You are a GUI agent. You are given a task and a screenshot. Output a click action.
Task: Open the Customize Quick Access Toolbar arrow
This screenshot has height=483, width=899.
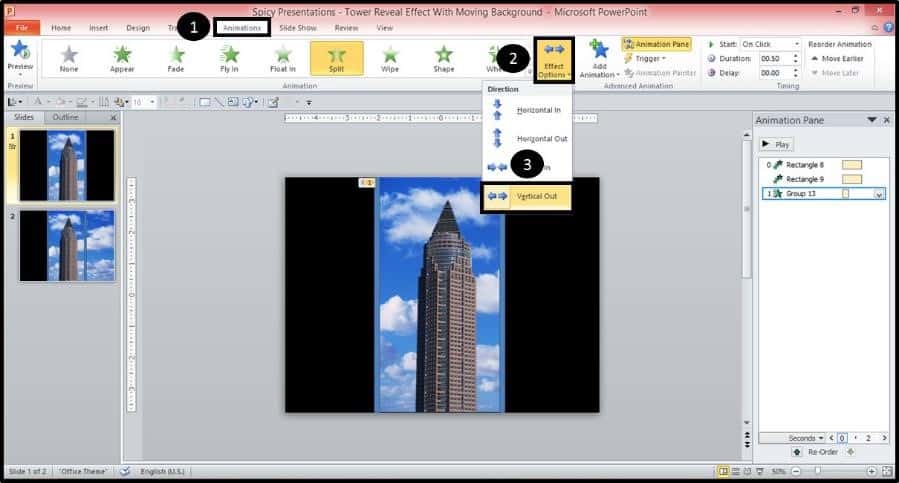pos(308,103)
